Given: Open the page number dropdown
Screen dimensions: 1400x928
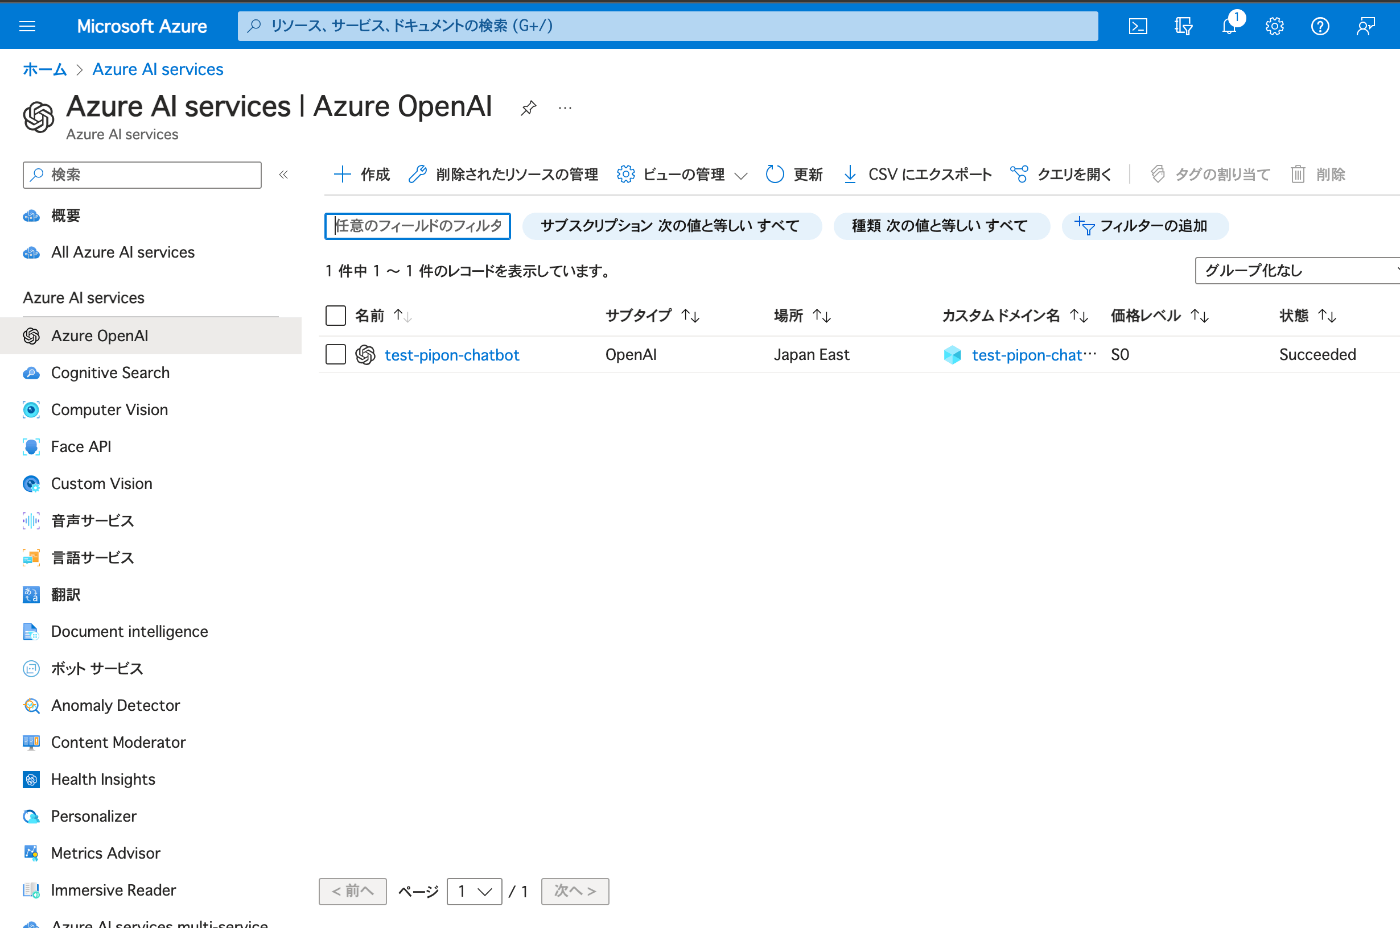Looking at the screenshot, I should point(474,891).
